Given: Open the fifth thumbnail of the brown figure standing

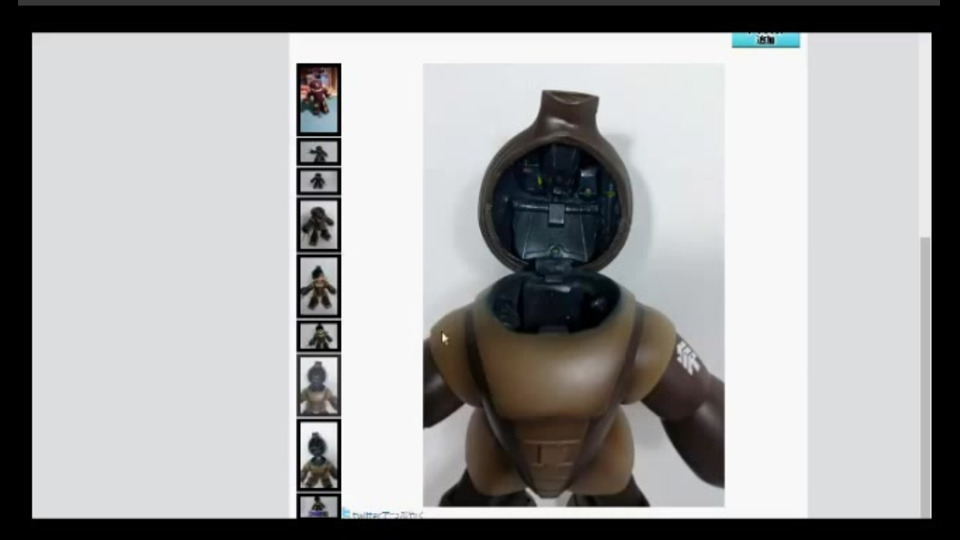Looking at the screenshot, I should point(319,287).
